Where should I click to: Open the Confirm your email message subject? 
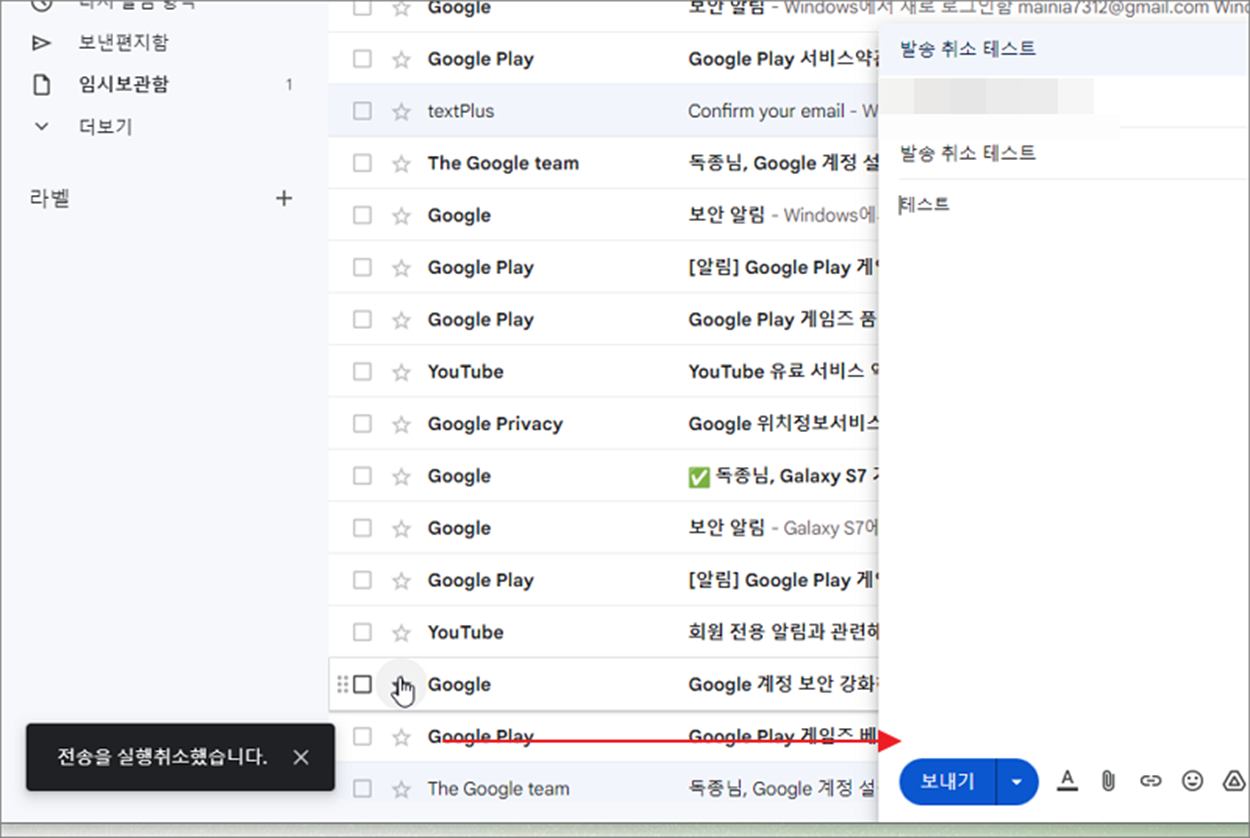coord(765,111)
